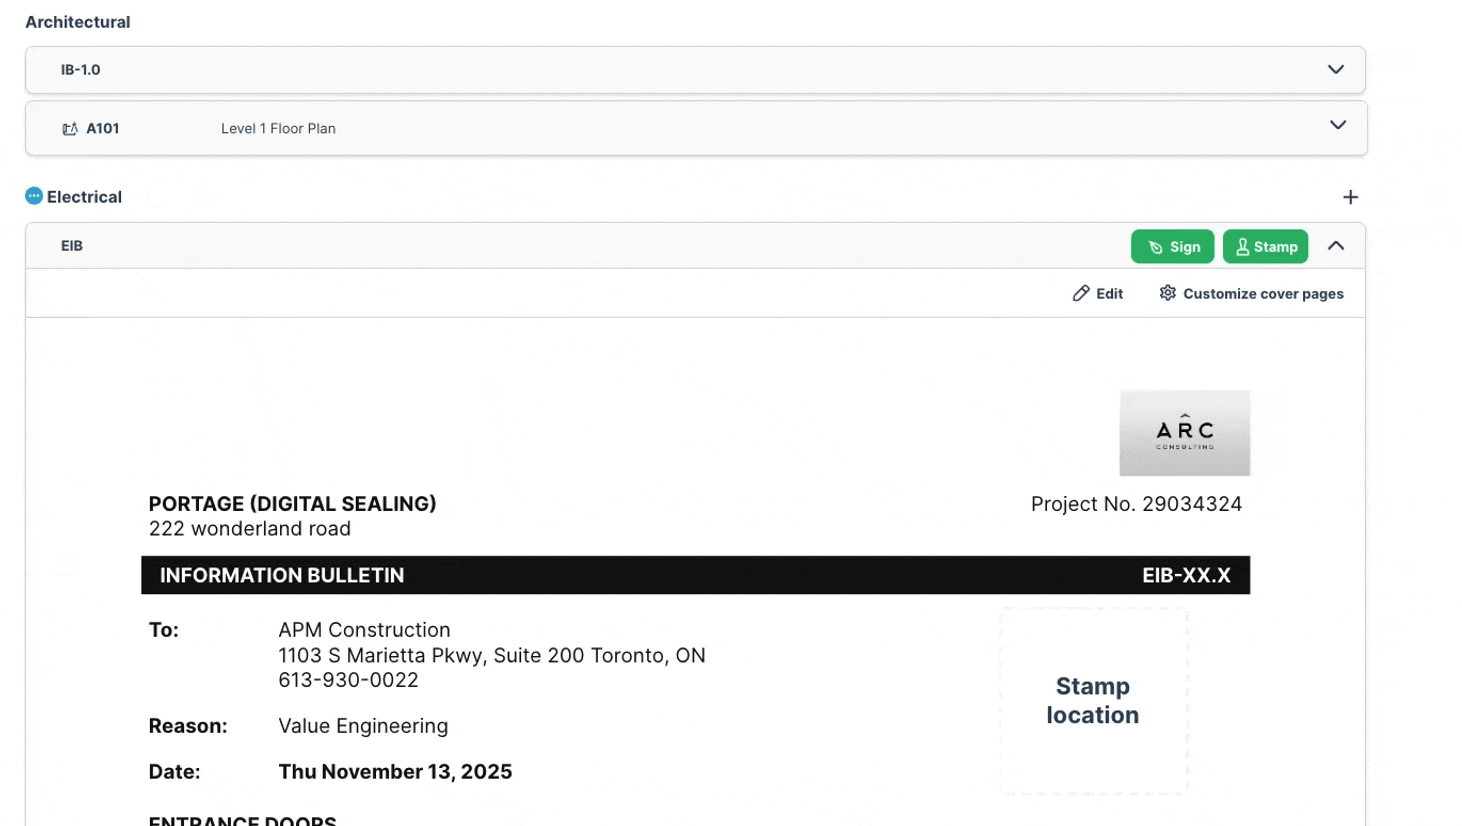Click the pencil Edit icon
The width and height of the screenshot is (1462, 826).
[1081, 293]
